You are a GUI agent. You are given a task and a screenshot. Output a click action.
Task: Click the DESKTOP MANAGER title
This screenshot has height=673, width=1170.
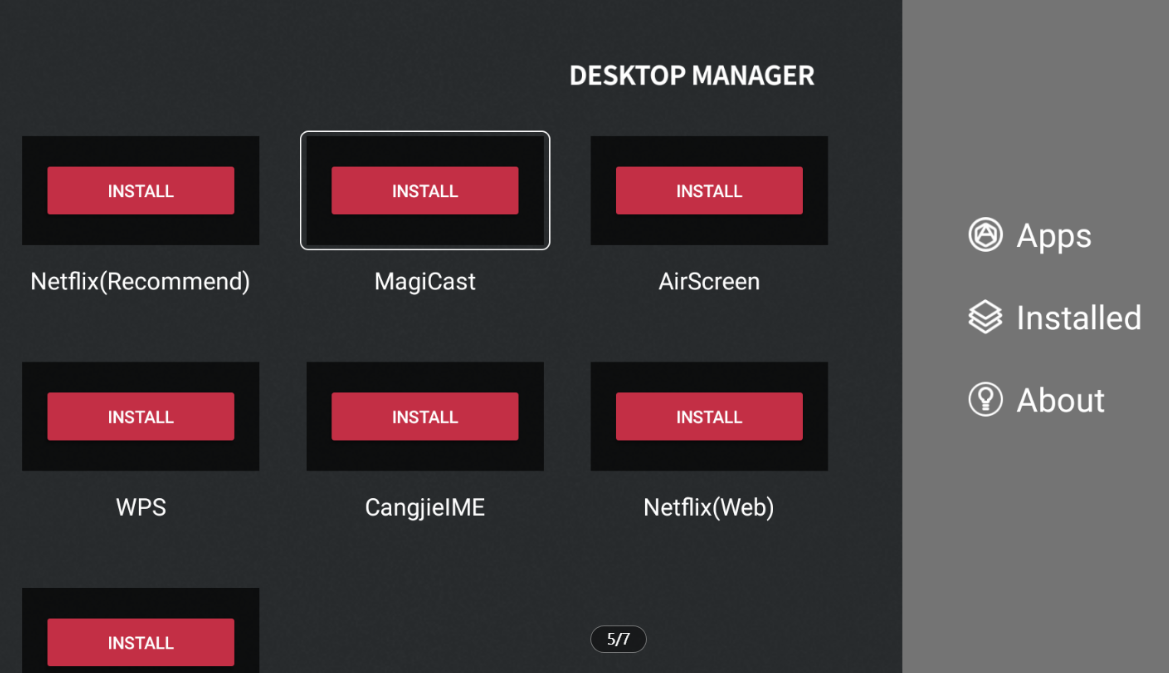coord(692,75)
